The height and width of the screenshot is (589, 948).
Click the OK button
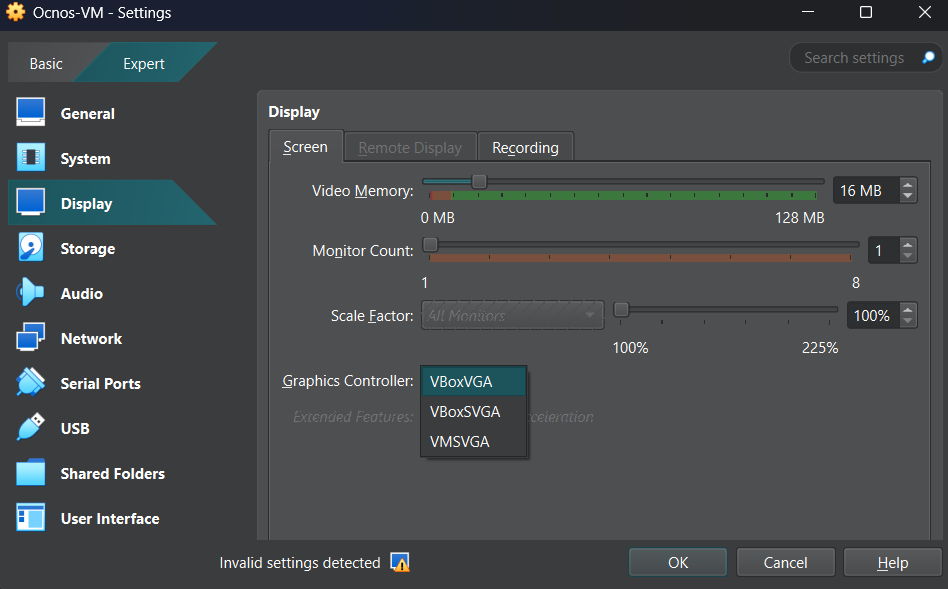[x=678, y=563]
